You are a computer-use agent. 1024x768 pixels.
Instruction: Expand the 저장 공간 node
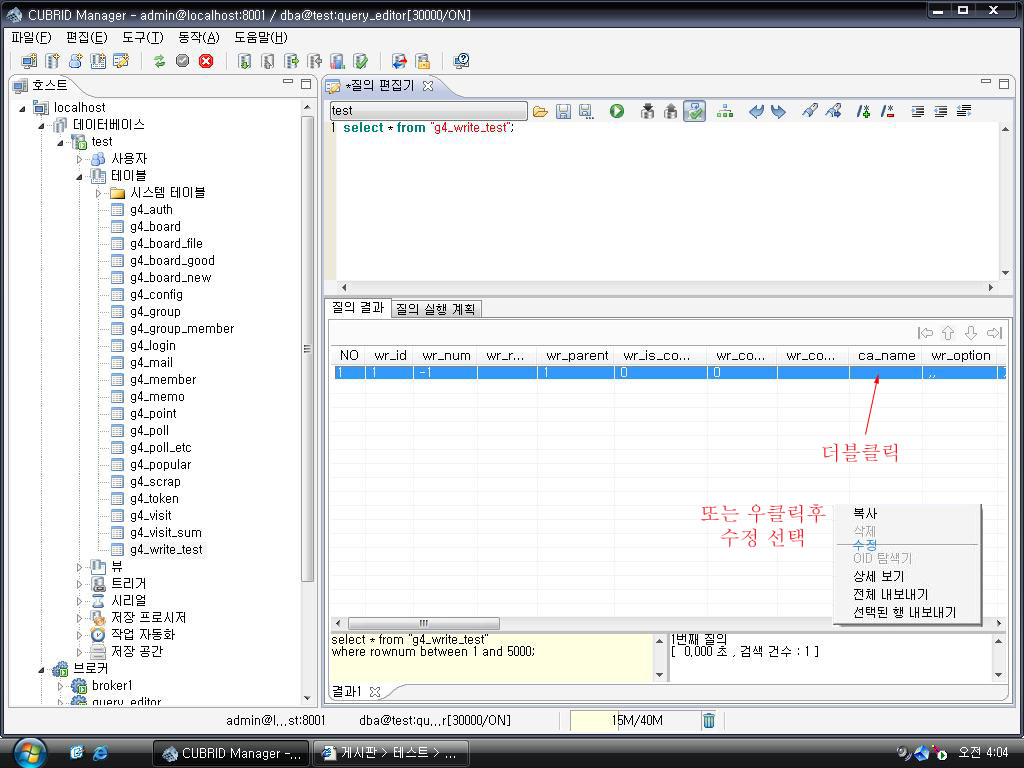pos(79,652)
